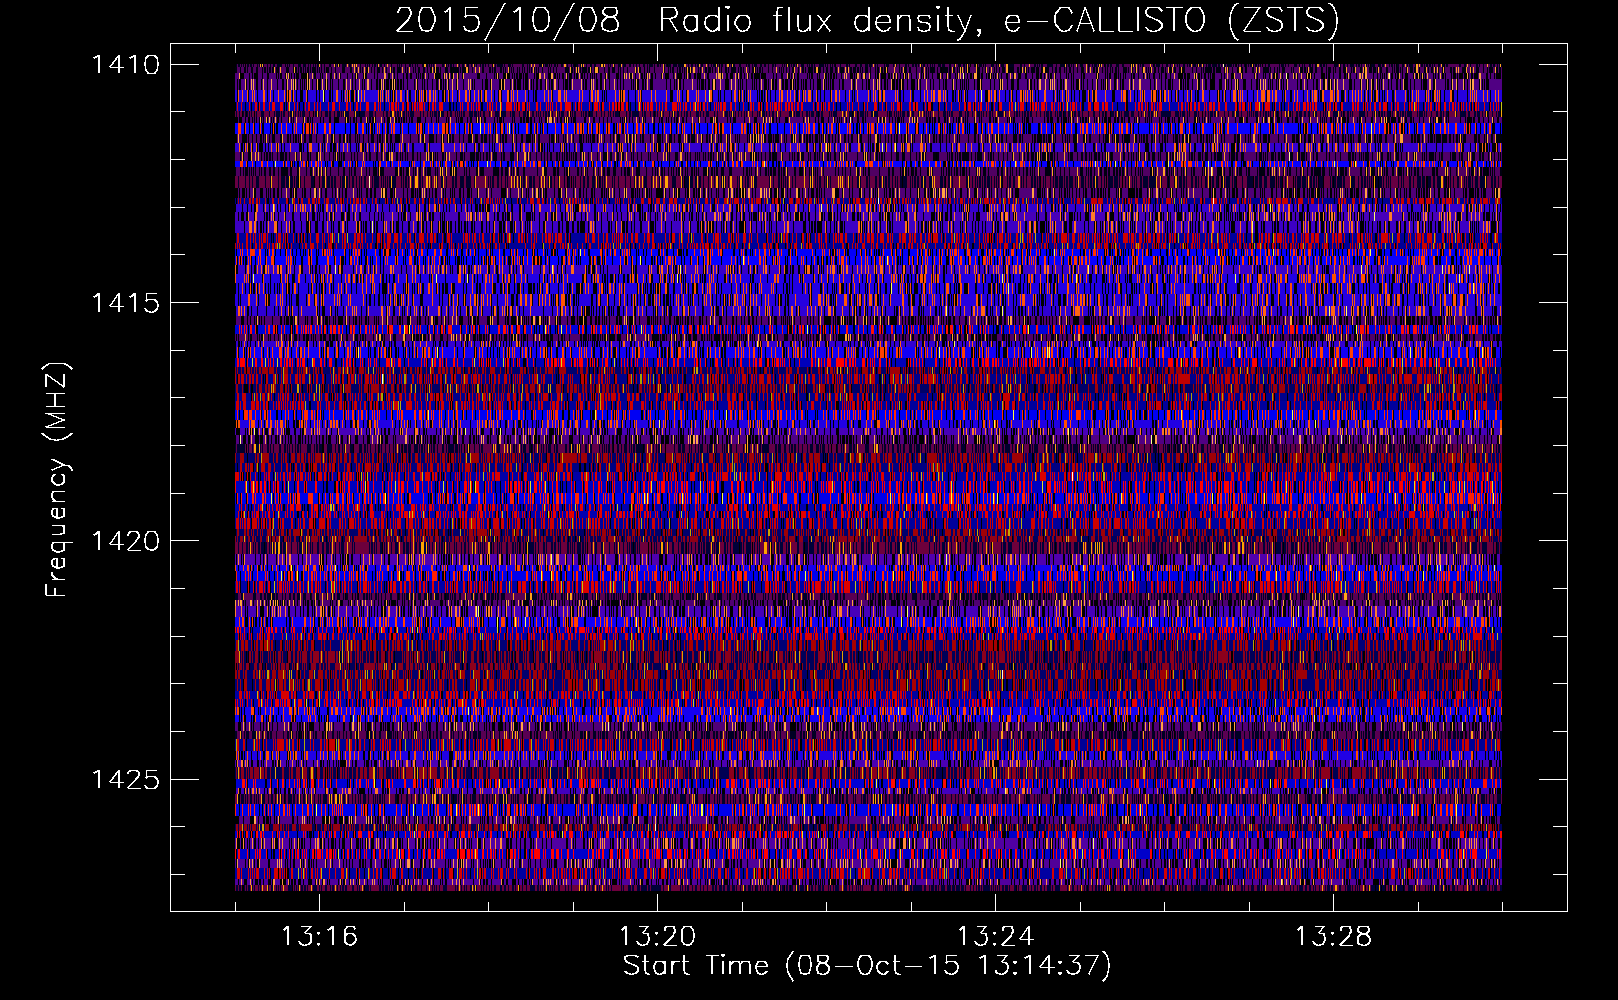The width and height of the screenshot is (1618, 1000).
Task: Click the "Frequency (MHZ)" axis title
Action: 58,480
